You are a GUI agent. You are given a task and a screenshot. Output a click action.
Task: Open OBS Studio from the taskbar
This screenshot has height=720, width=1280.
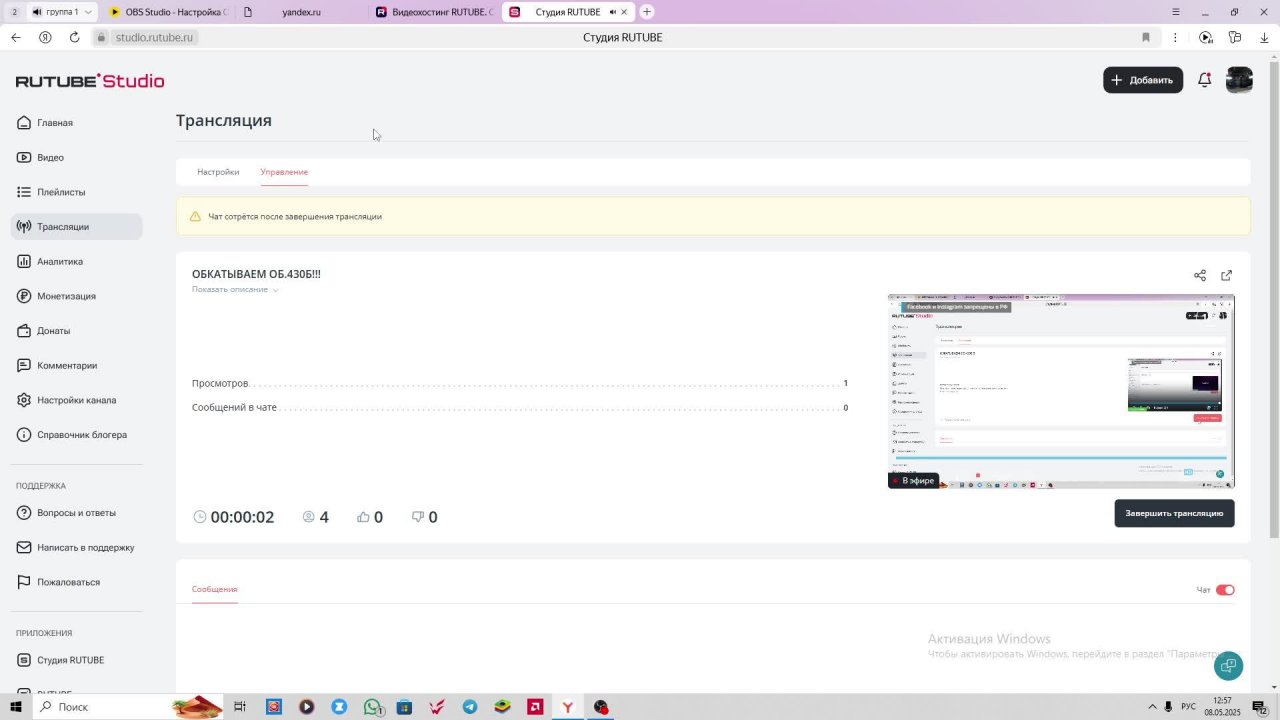(601, 707)
